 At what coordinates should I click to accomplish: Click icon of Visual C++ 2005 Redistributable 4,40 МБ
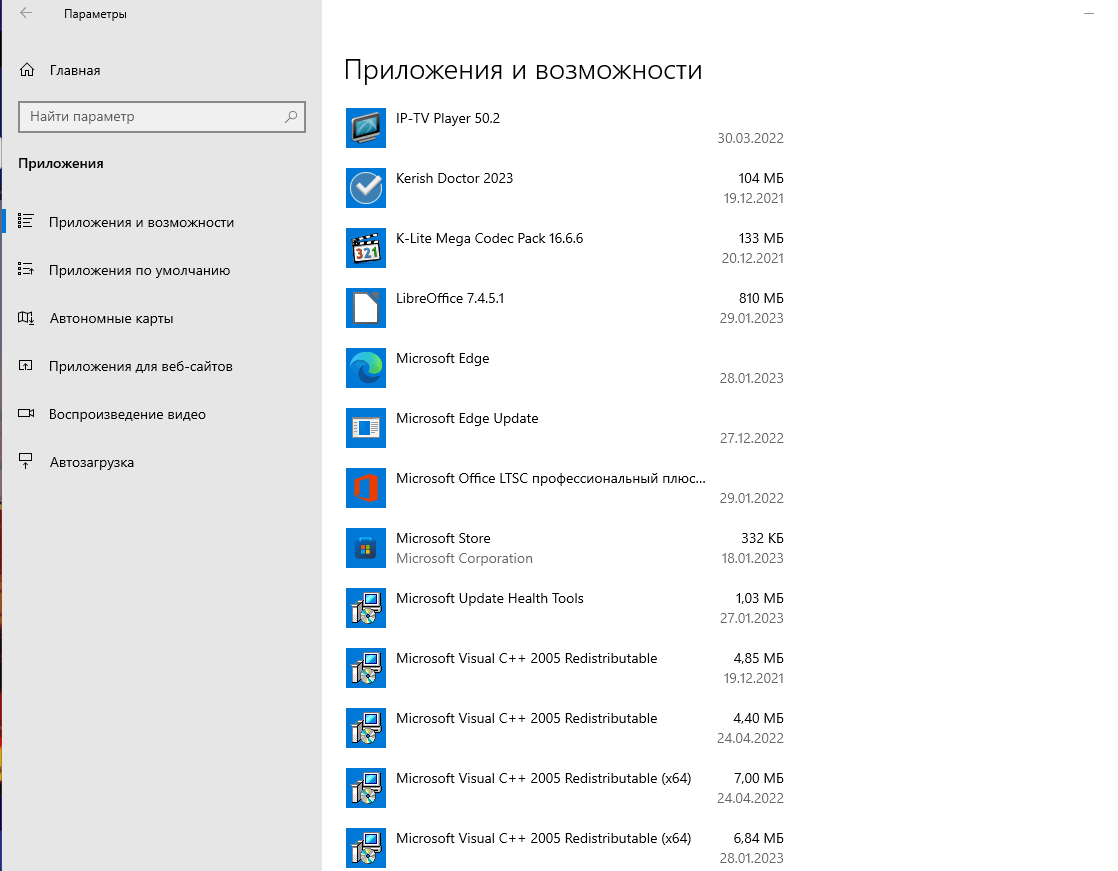(x=366, y=728)
